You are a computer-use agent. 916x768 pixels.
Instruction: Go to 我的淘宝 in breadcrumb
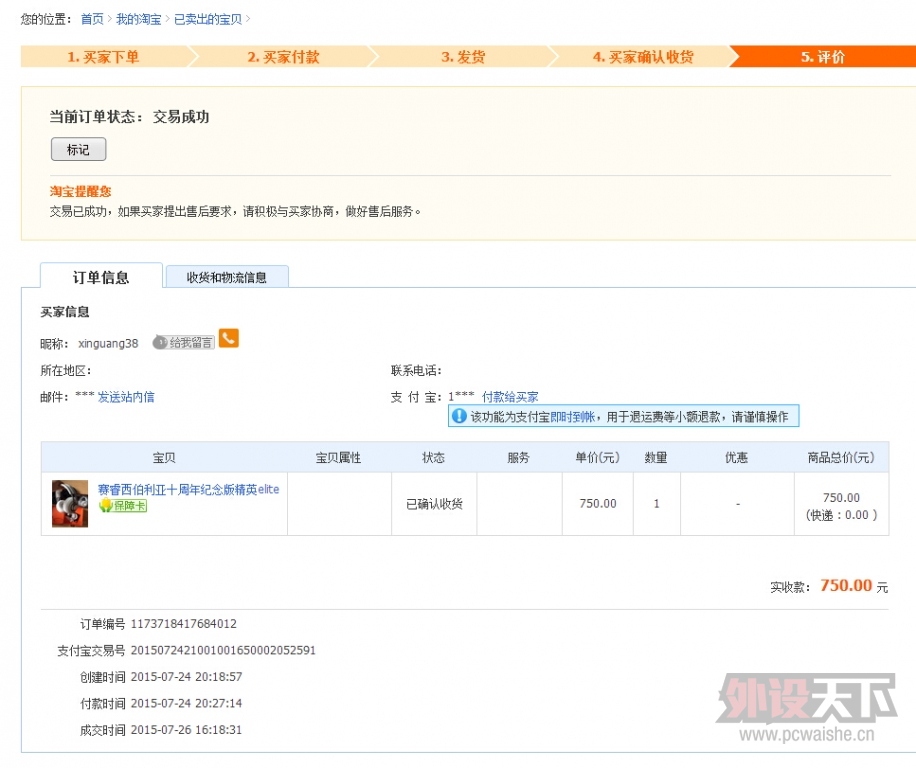(138, 19)
